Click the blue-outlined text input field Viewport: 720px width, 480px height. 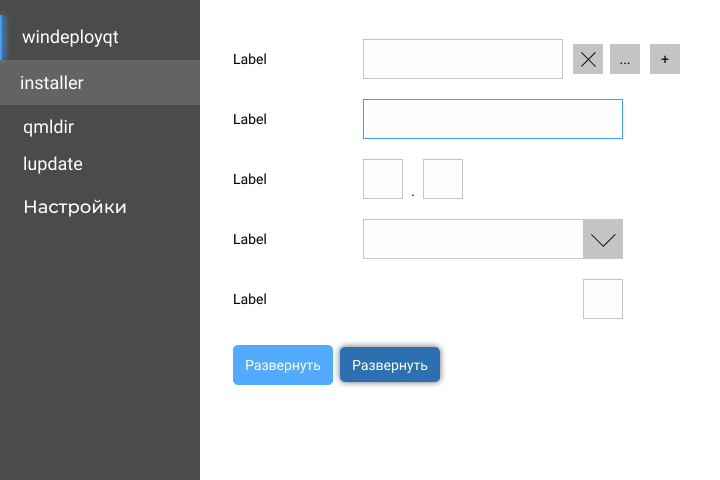(x=492, y=119)
